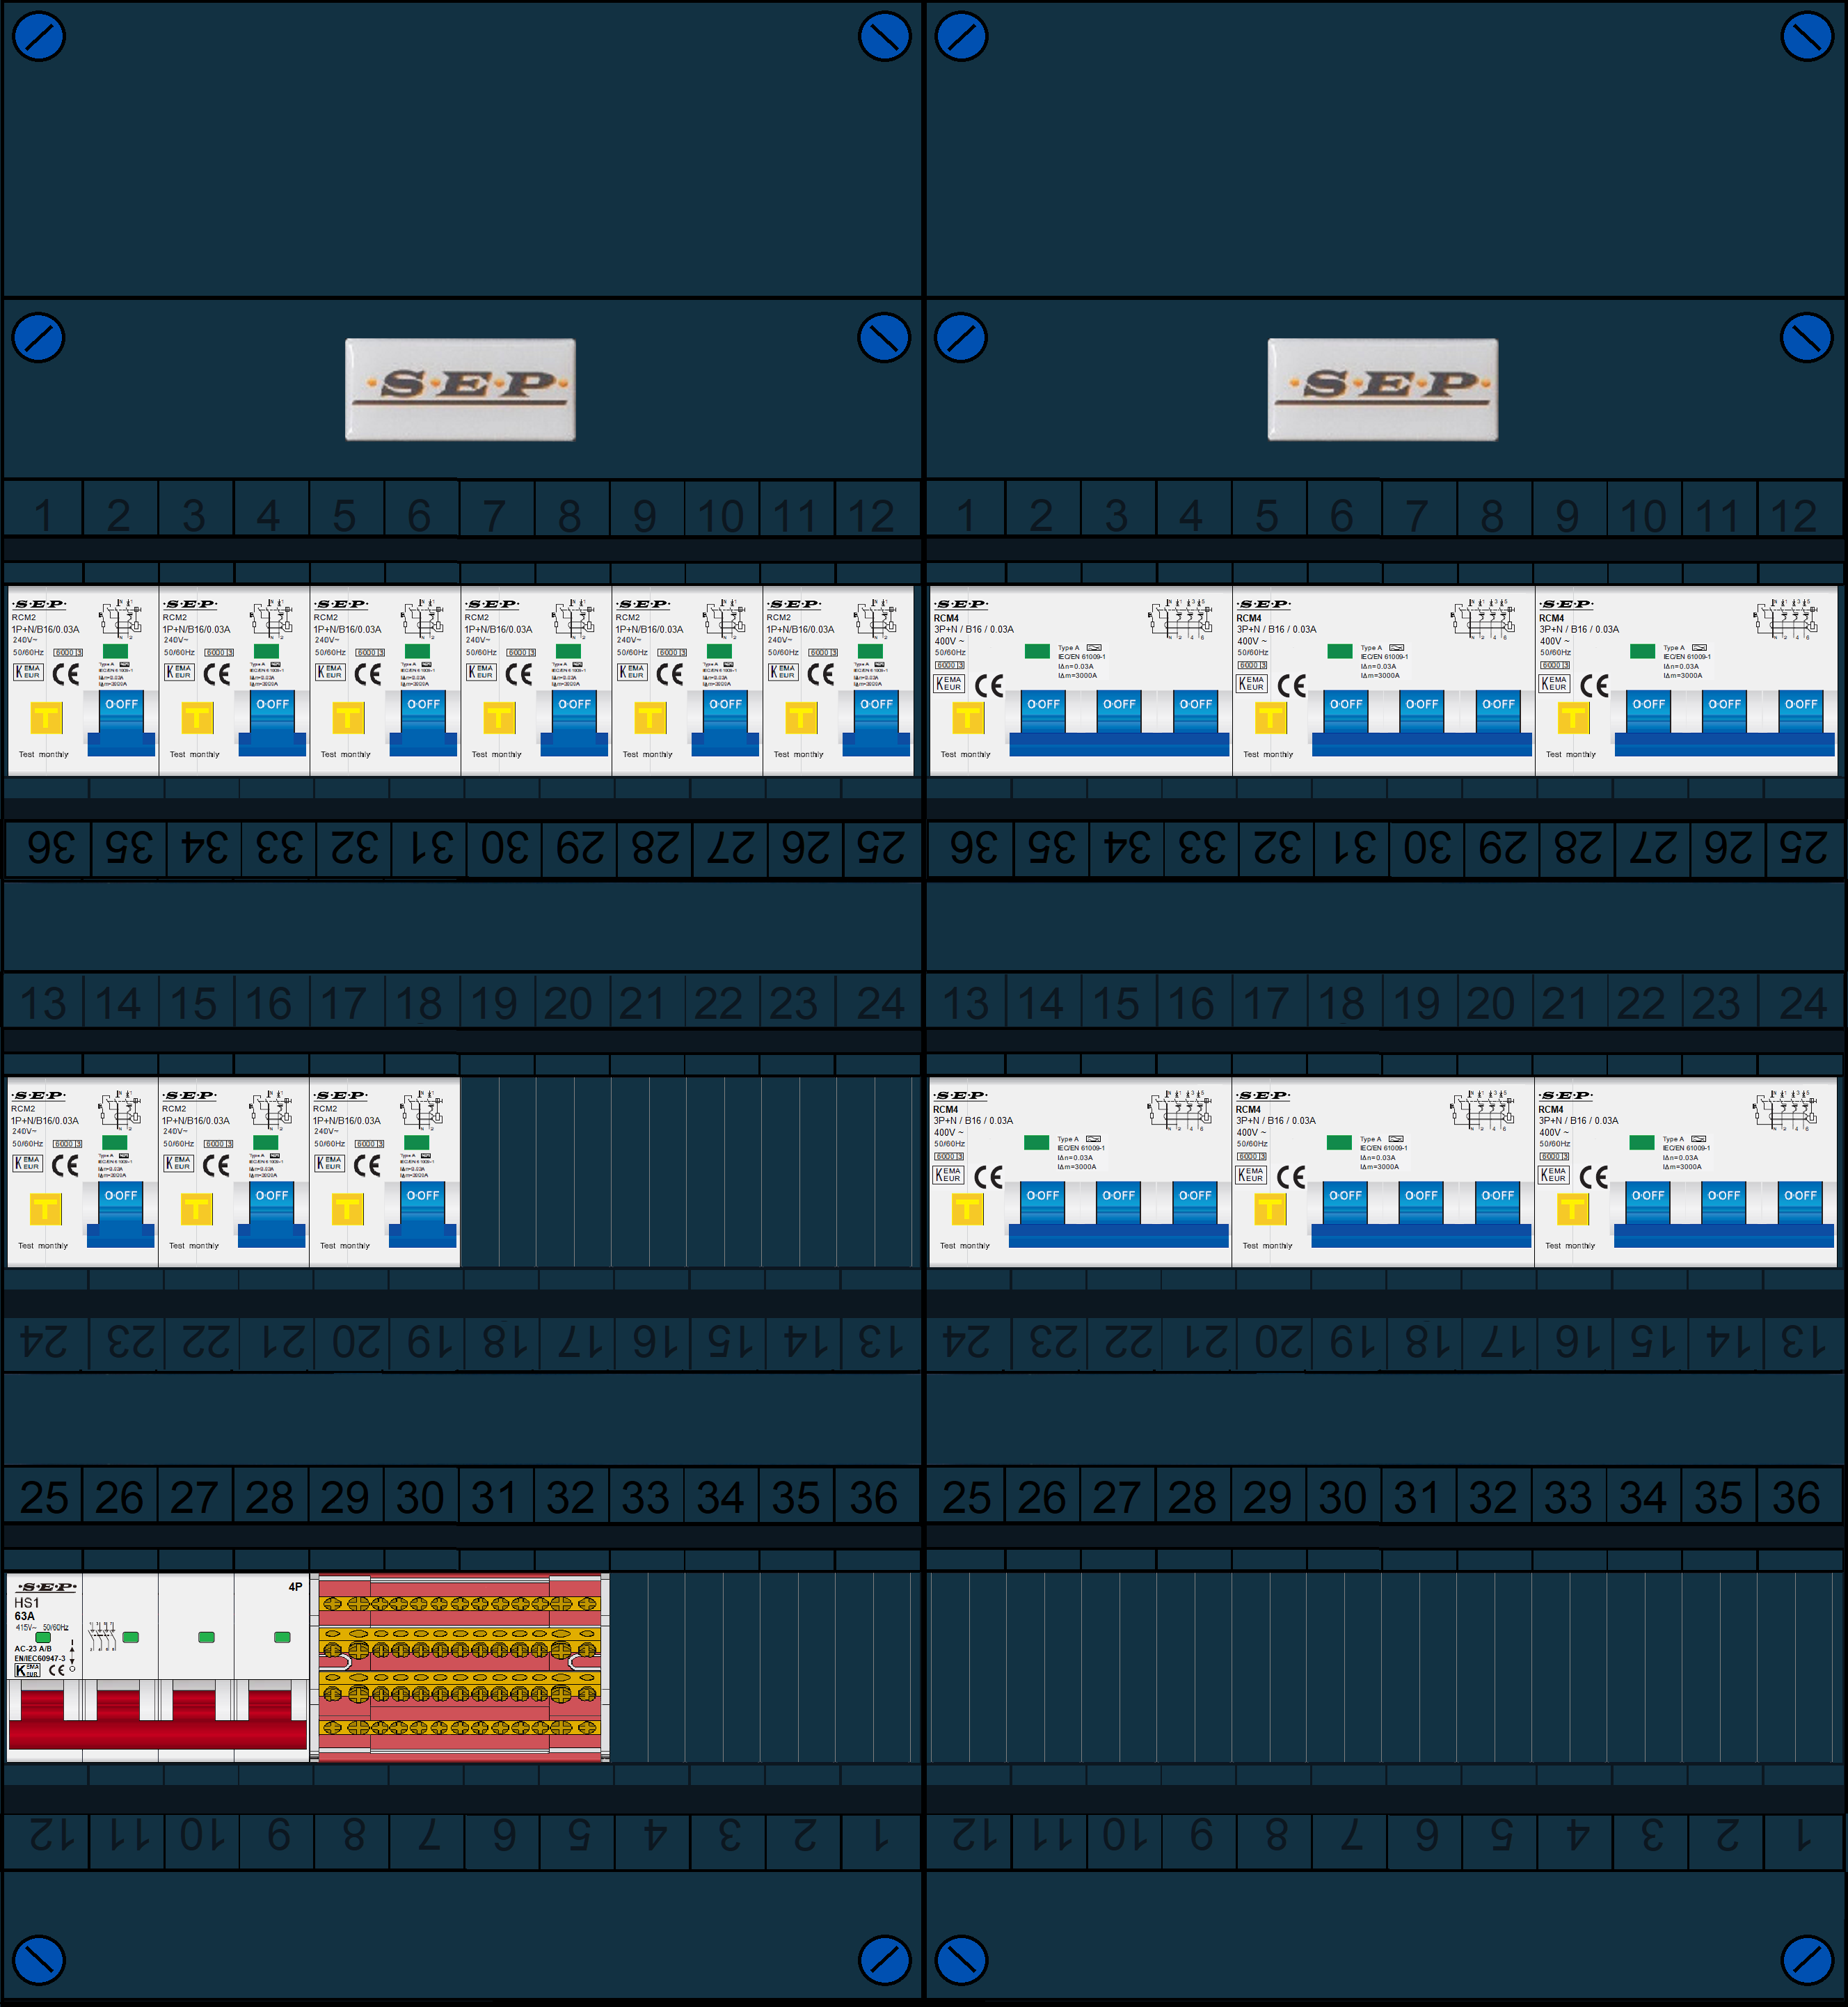This screenshot has height=2007, width=1848.
Task: Click upright slot number 22 on right panel
Action: coord(1641,1003)
